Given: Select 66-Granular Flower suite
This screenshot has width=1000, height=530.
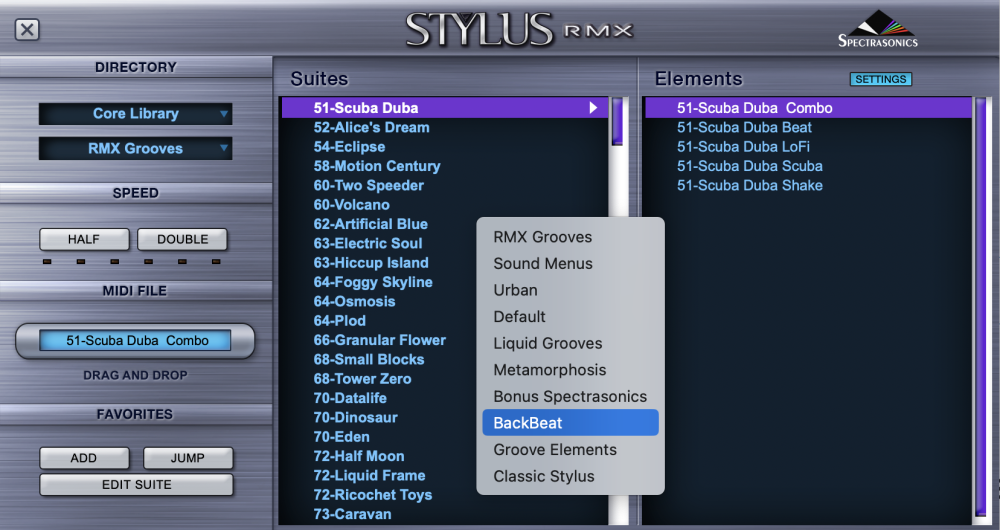Looking at the screenshot, I should pos(379,340).
